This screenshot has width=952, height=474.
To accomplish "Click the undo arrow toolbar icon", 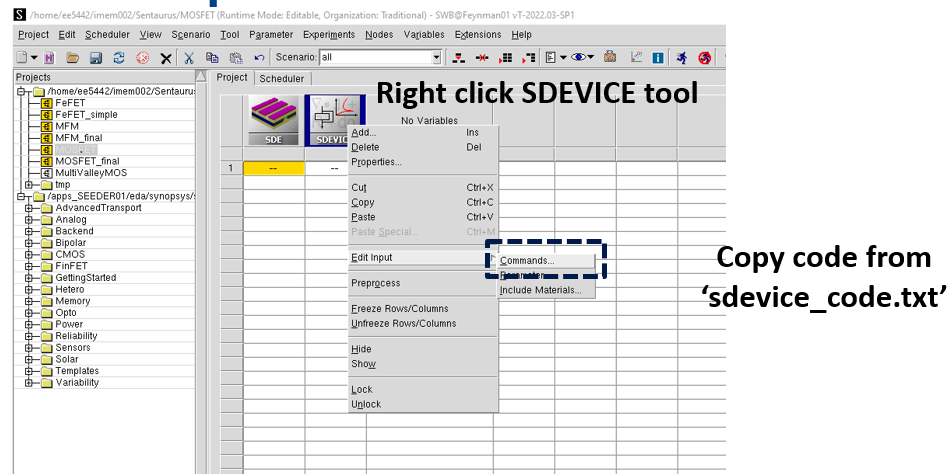I will click(259, 58).
